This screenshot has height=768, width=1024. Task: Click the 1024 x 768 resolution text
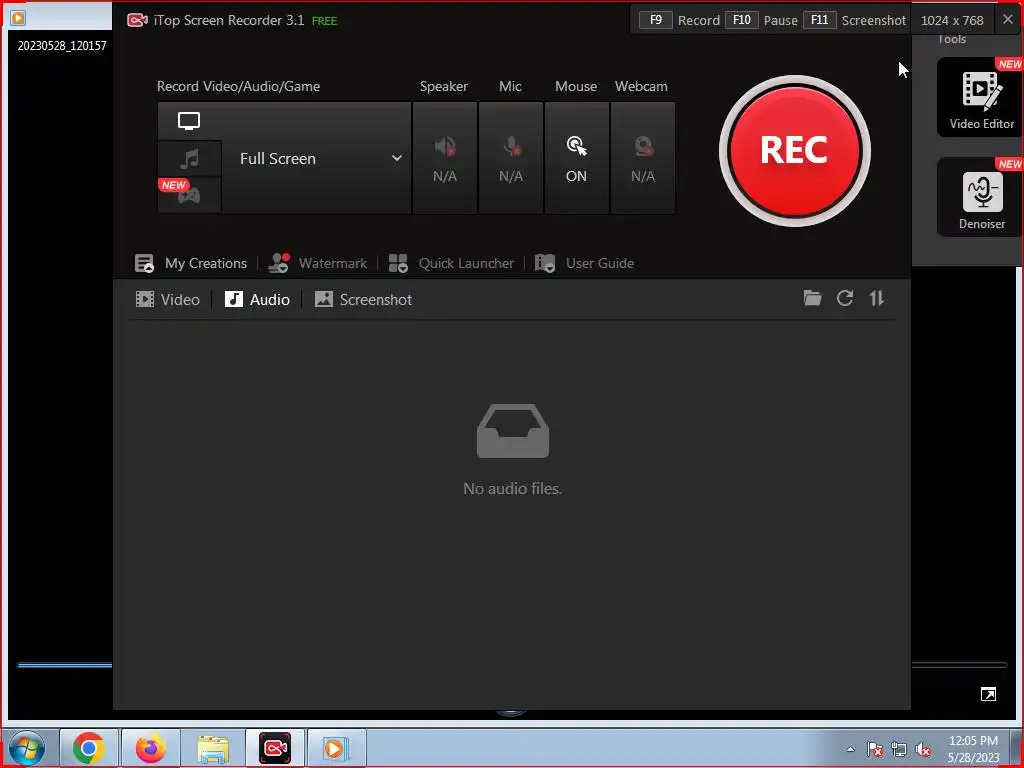[x=952, y=20]
